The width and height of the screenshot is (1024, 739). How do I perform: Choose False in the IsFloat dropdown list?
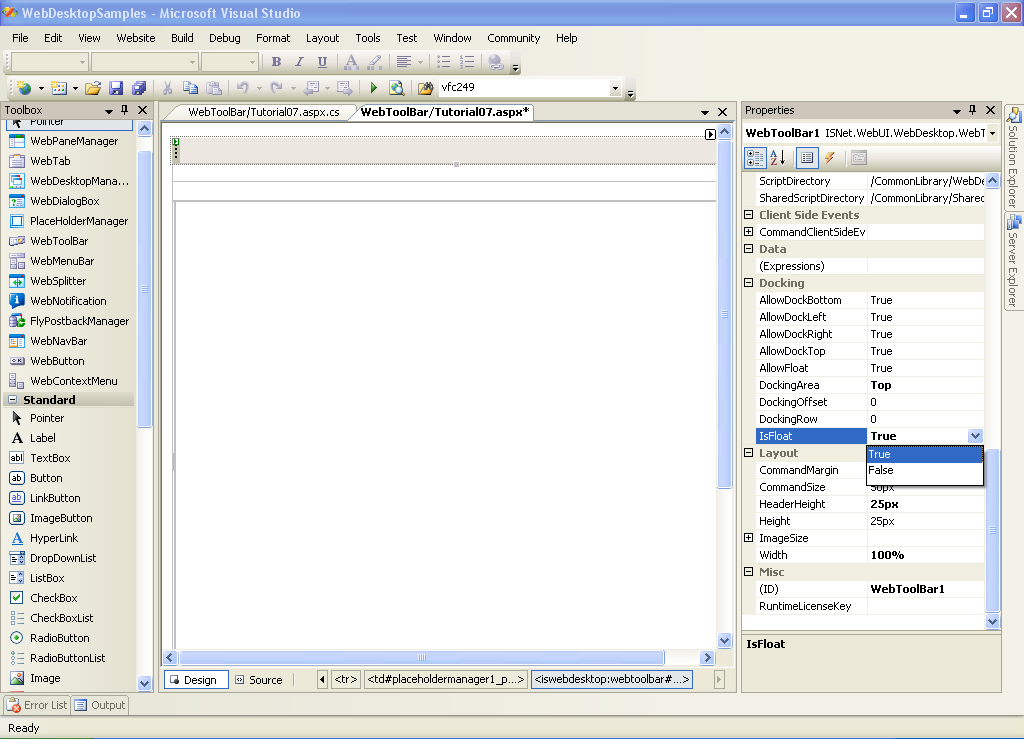tap(881, 470)
